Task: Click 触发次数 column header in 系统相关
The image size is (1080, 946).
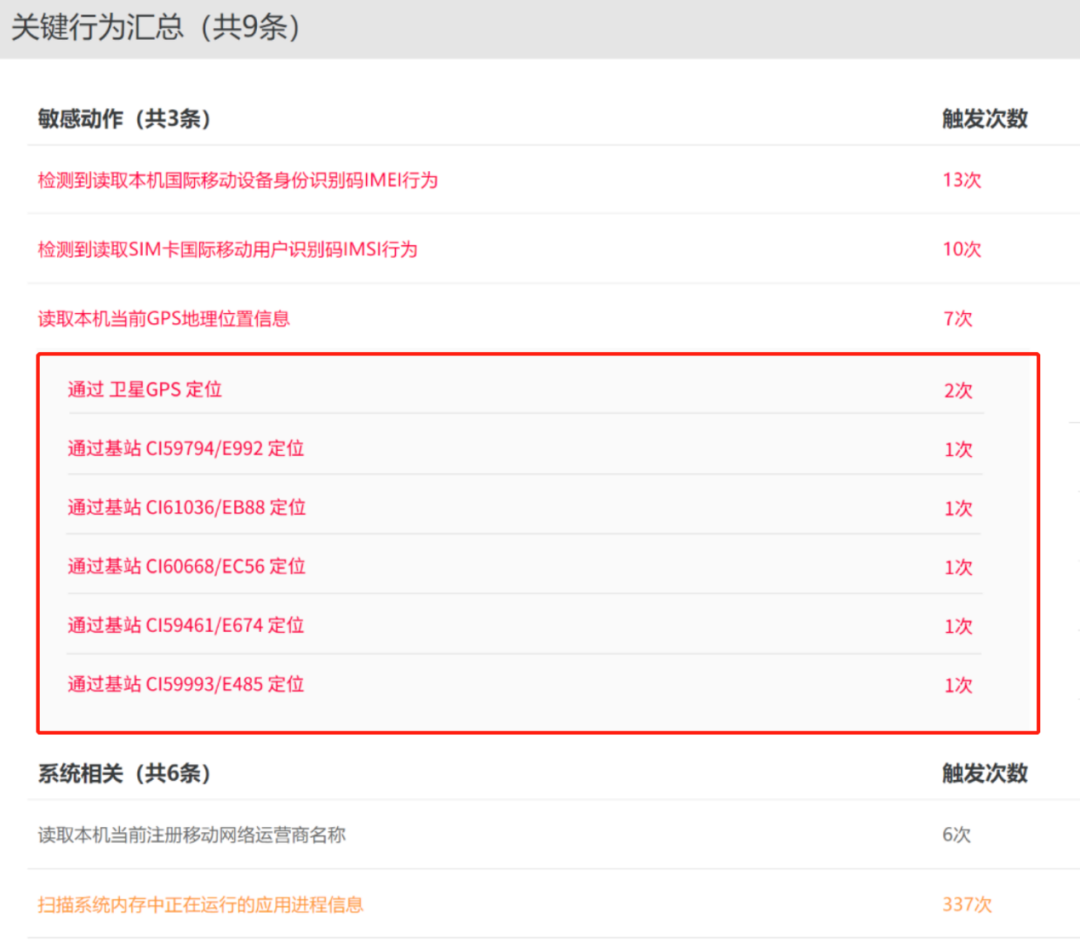Action: (984, 773)
